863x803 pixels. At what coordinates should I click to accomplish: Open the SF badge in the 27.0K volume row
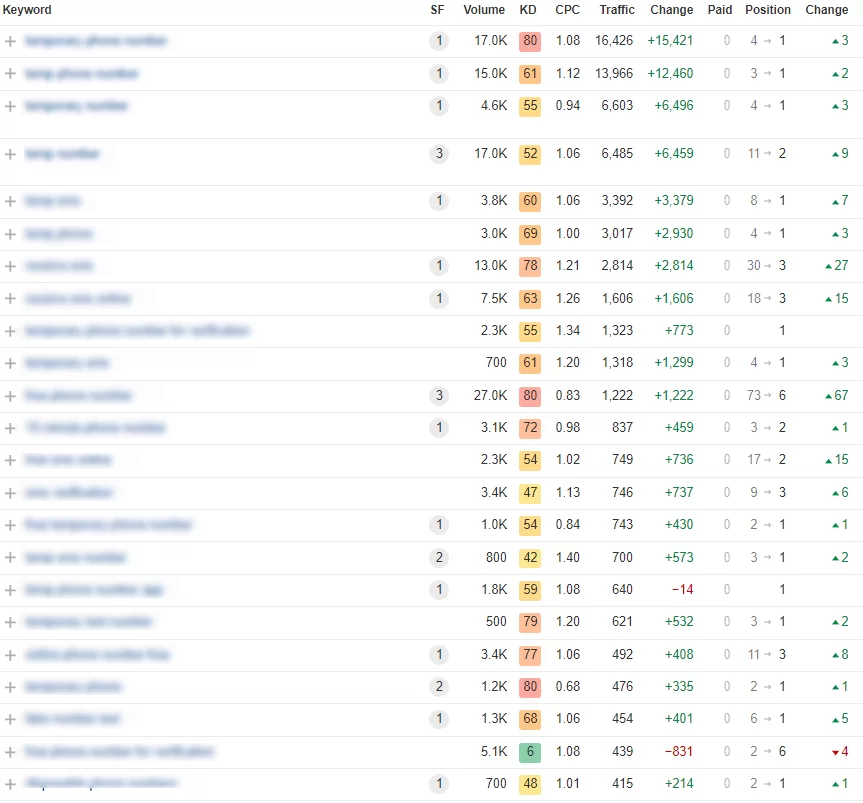tap(438, 396)
